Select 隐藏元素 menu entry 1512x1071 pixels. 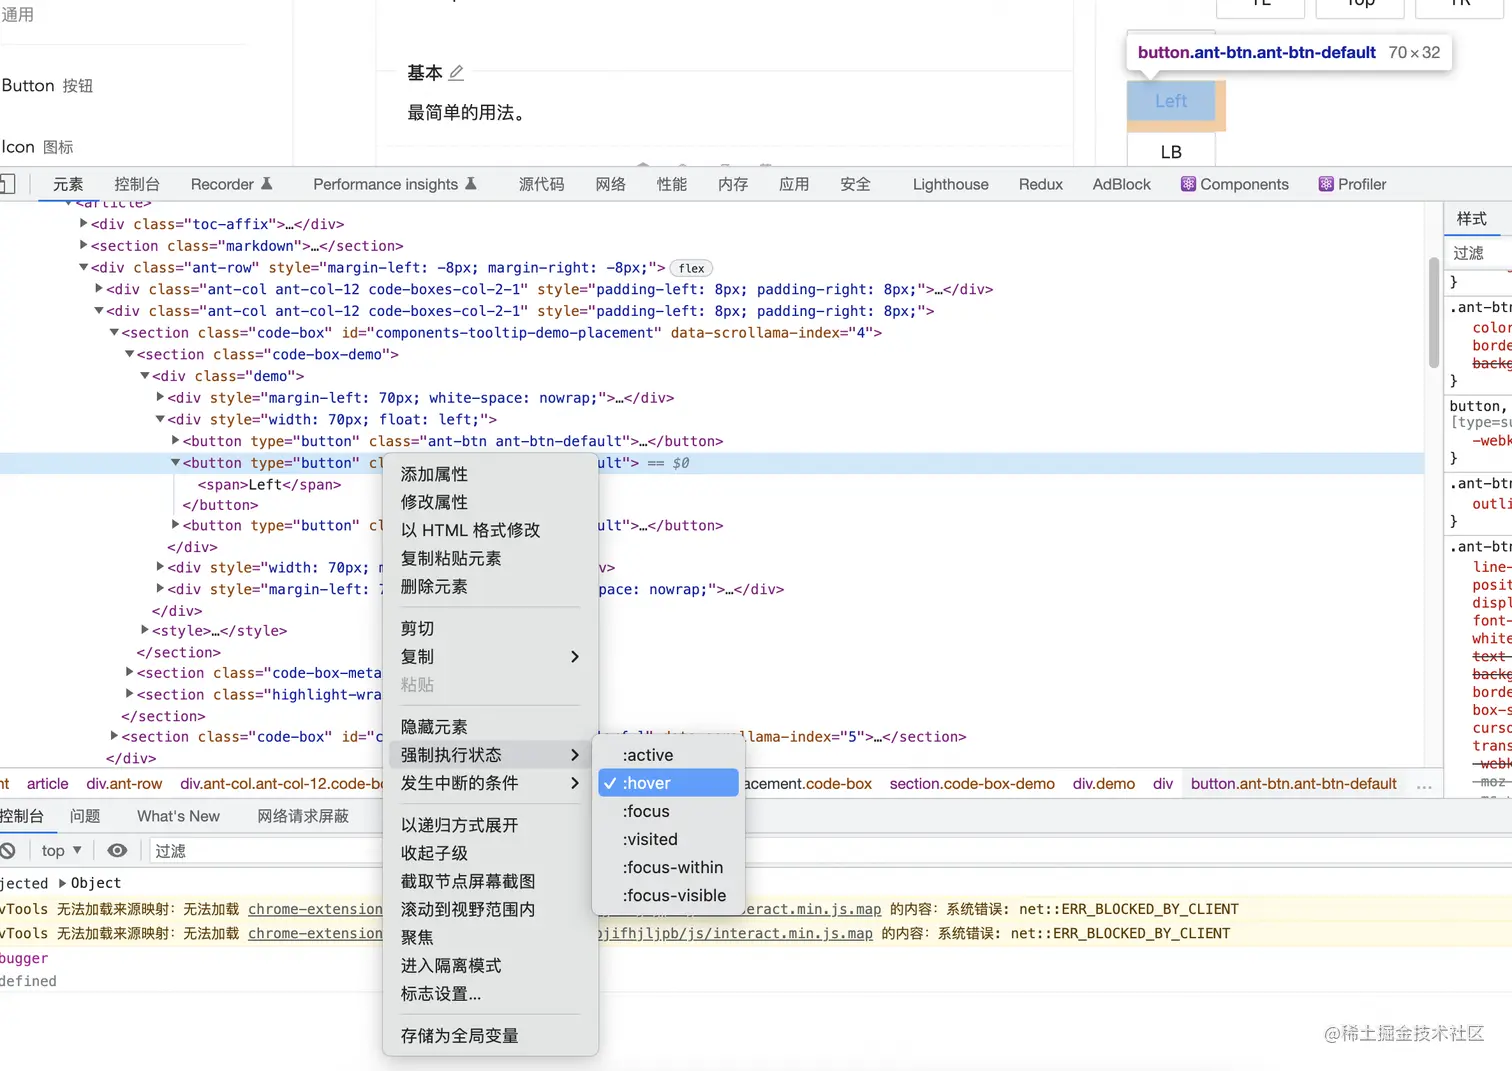490,726
